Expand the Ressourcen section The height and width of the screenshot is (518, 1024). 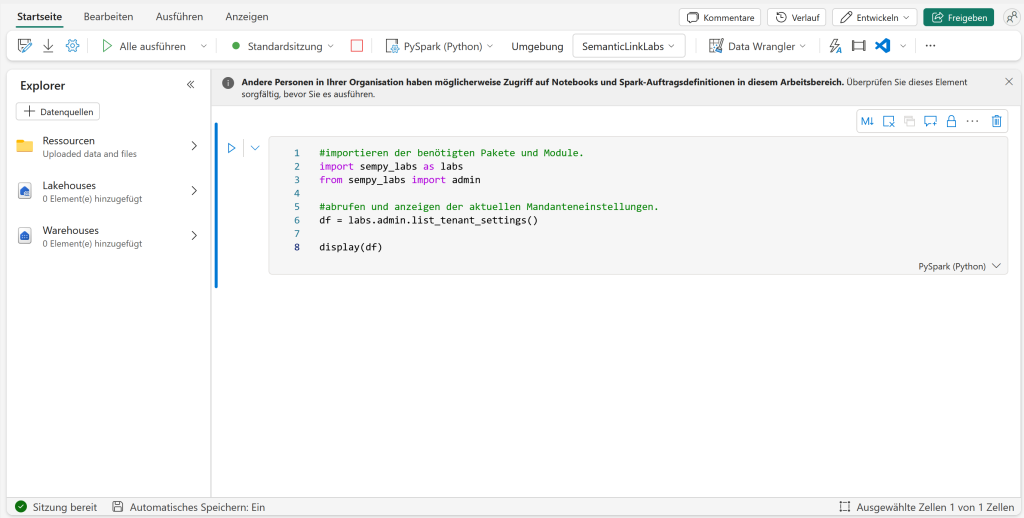click(194, 146)
